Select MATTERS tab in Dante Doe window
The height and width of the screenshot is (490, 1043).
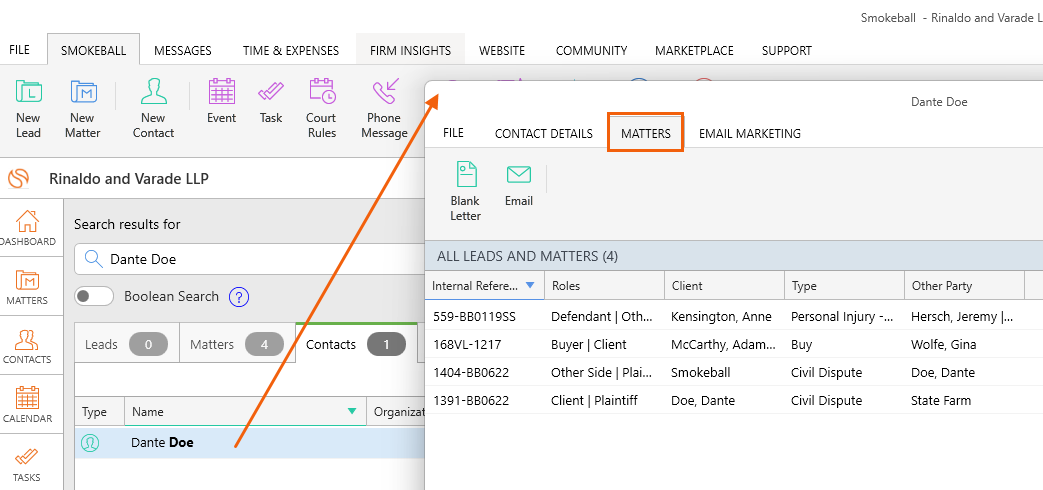(646, 134)
